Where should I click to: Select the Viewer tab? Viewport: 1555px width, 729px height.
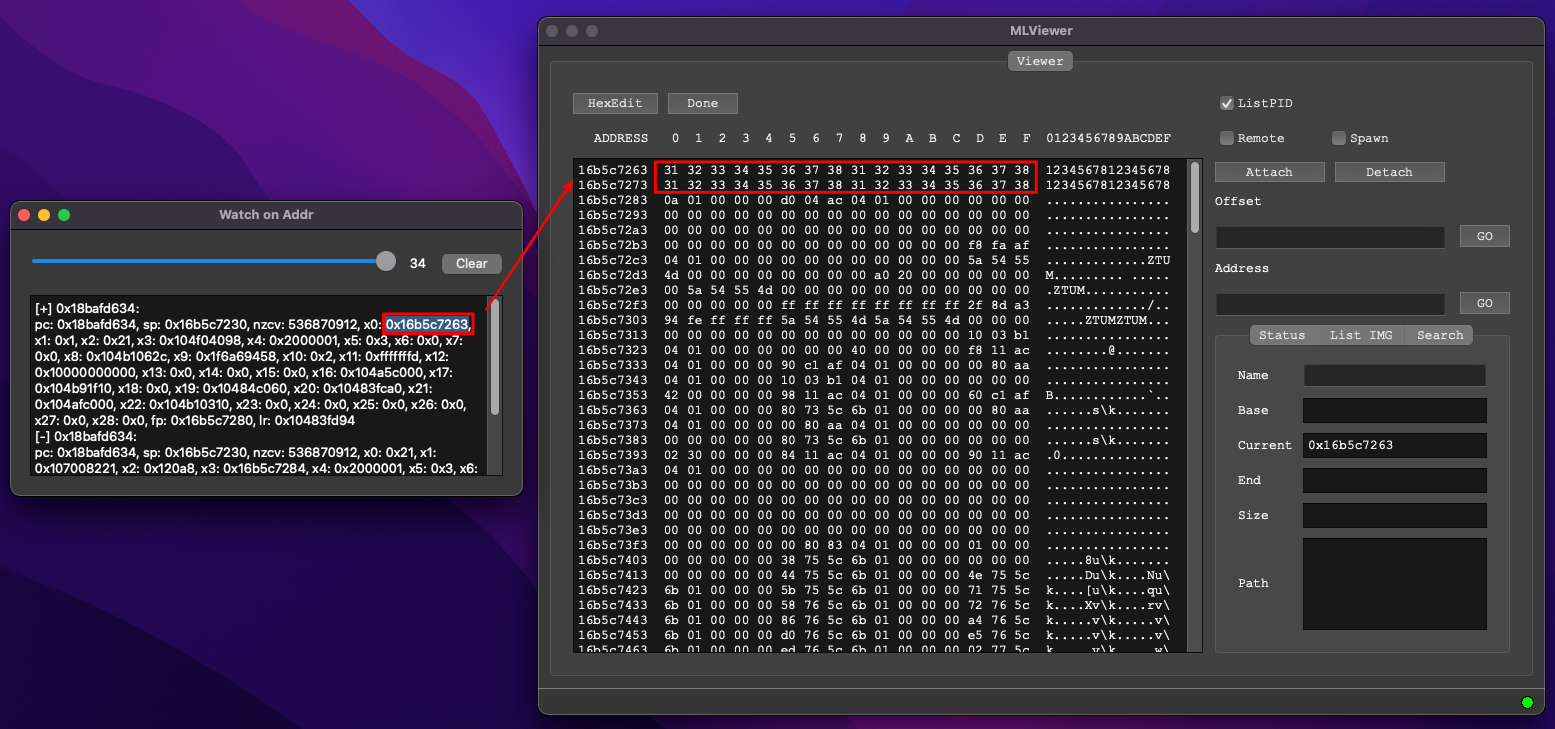click(x=1040, y=61)
